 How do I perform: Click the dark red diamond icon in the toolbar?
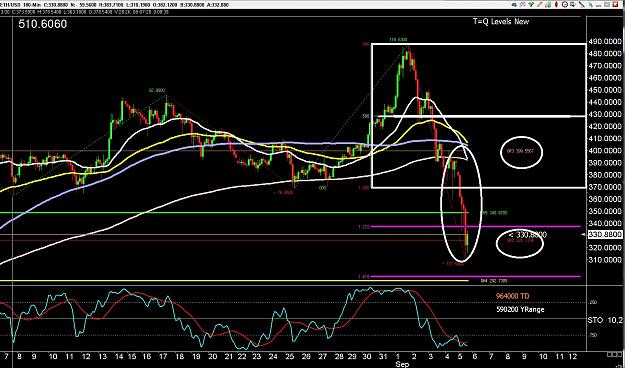coord(556,5)
